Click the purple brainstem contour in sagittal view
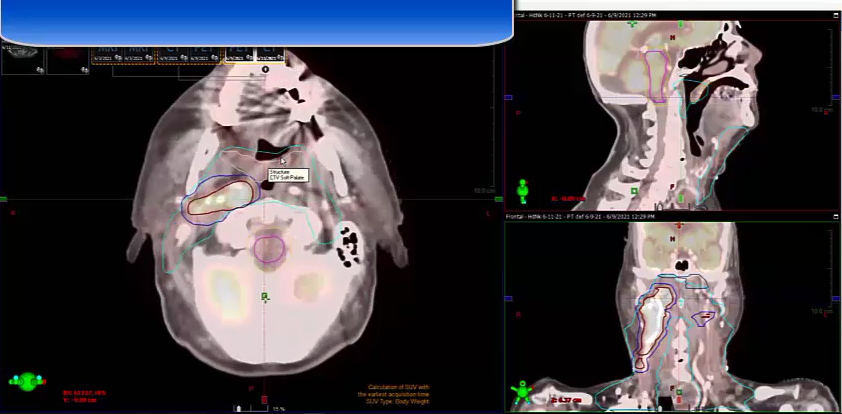The image size is (842, 414). point(656,77)
